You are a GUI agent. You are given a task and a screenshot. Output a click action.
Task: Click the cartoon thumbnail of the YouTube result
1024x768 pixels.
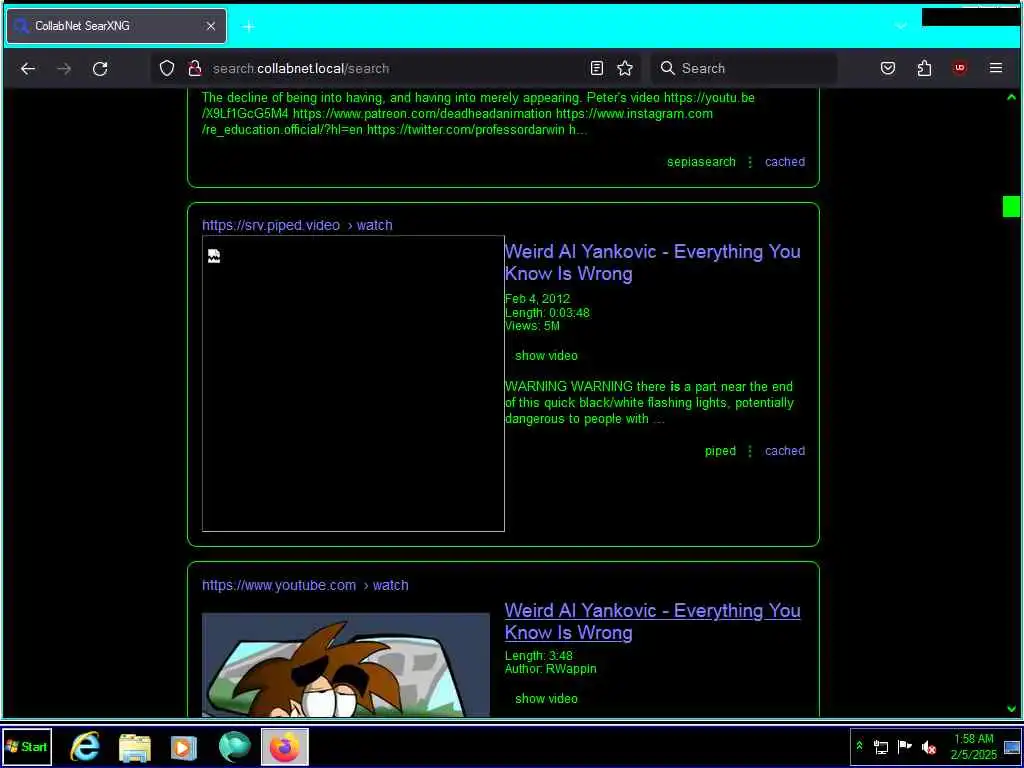pos(346,665)
